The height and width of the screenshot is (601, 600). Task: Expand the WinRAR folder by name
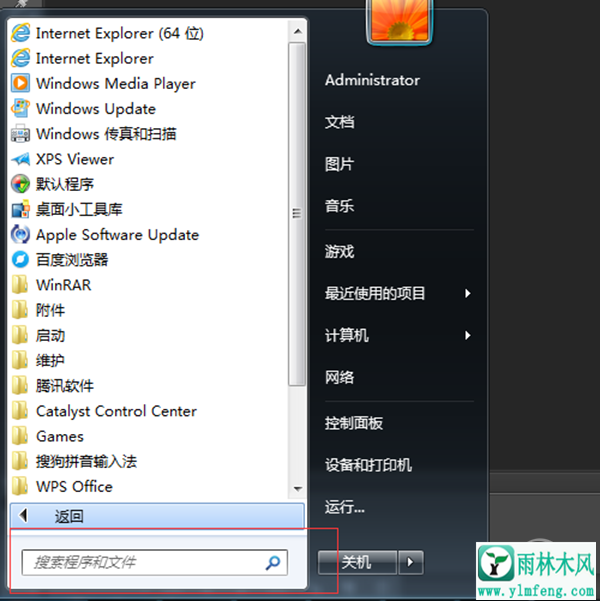[x=63, y=285]
